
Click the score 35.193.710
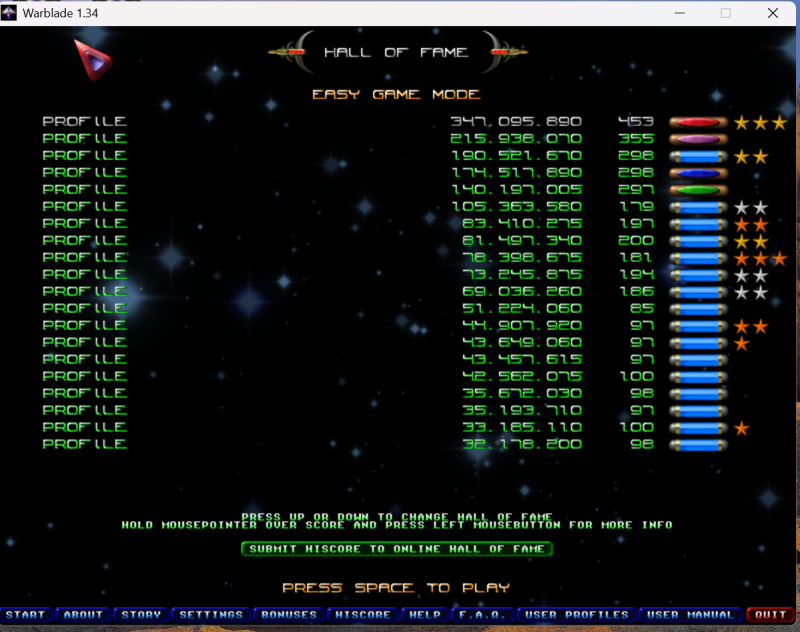click(x=522, y=410)
